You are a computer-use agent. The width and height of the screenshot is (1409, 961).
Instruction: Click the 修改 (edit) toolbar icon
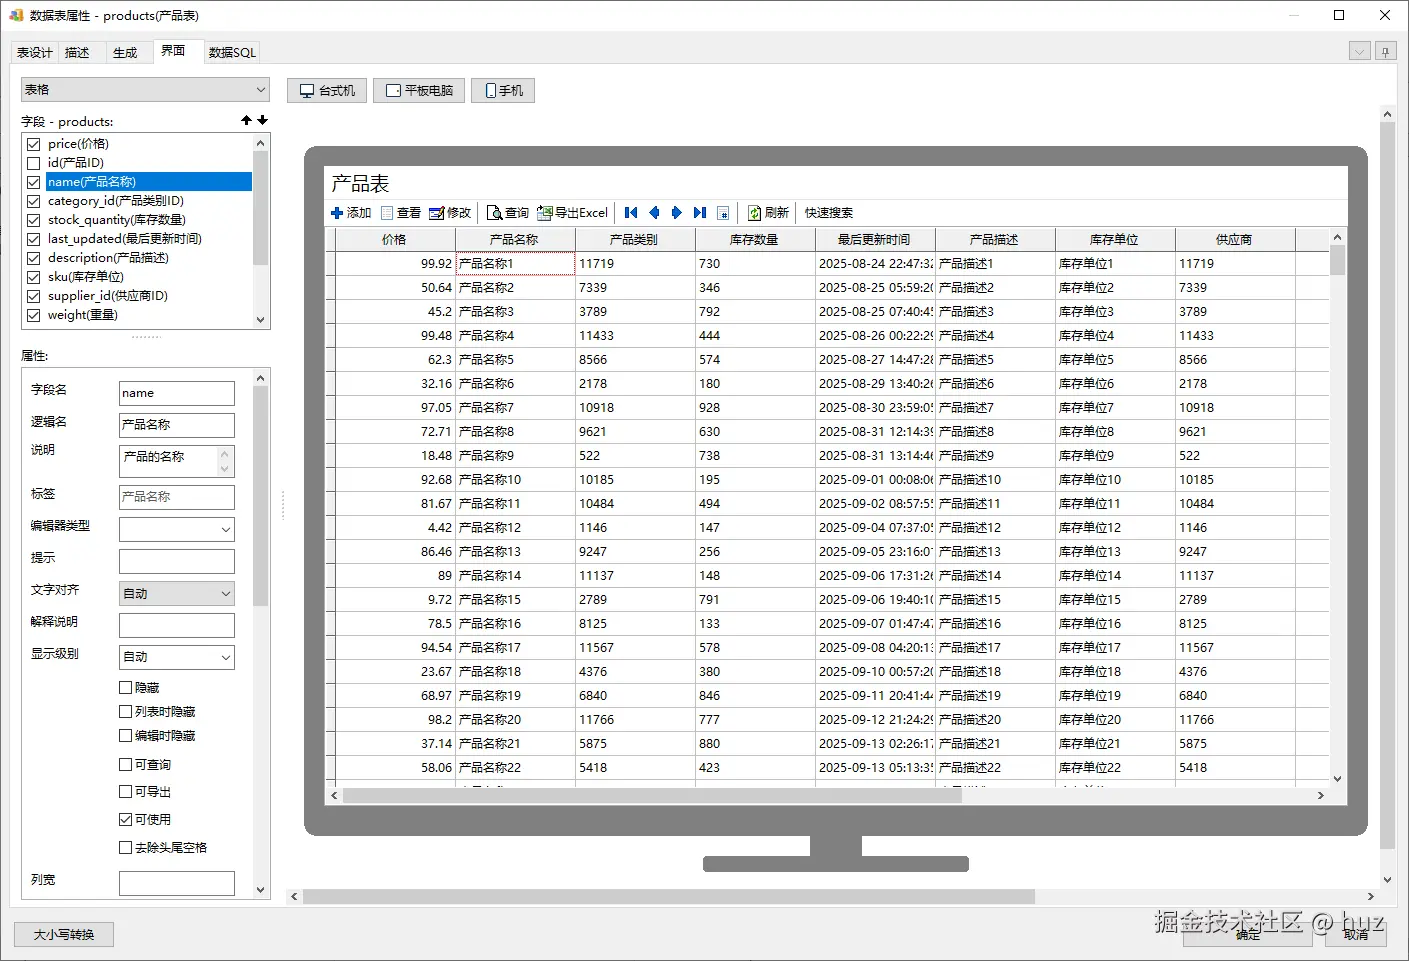436,213
